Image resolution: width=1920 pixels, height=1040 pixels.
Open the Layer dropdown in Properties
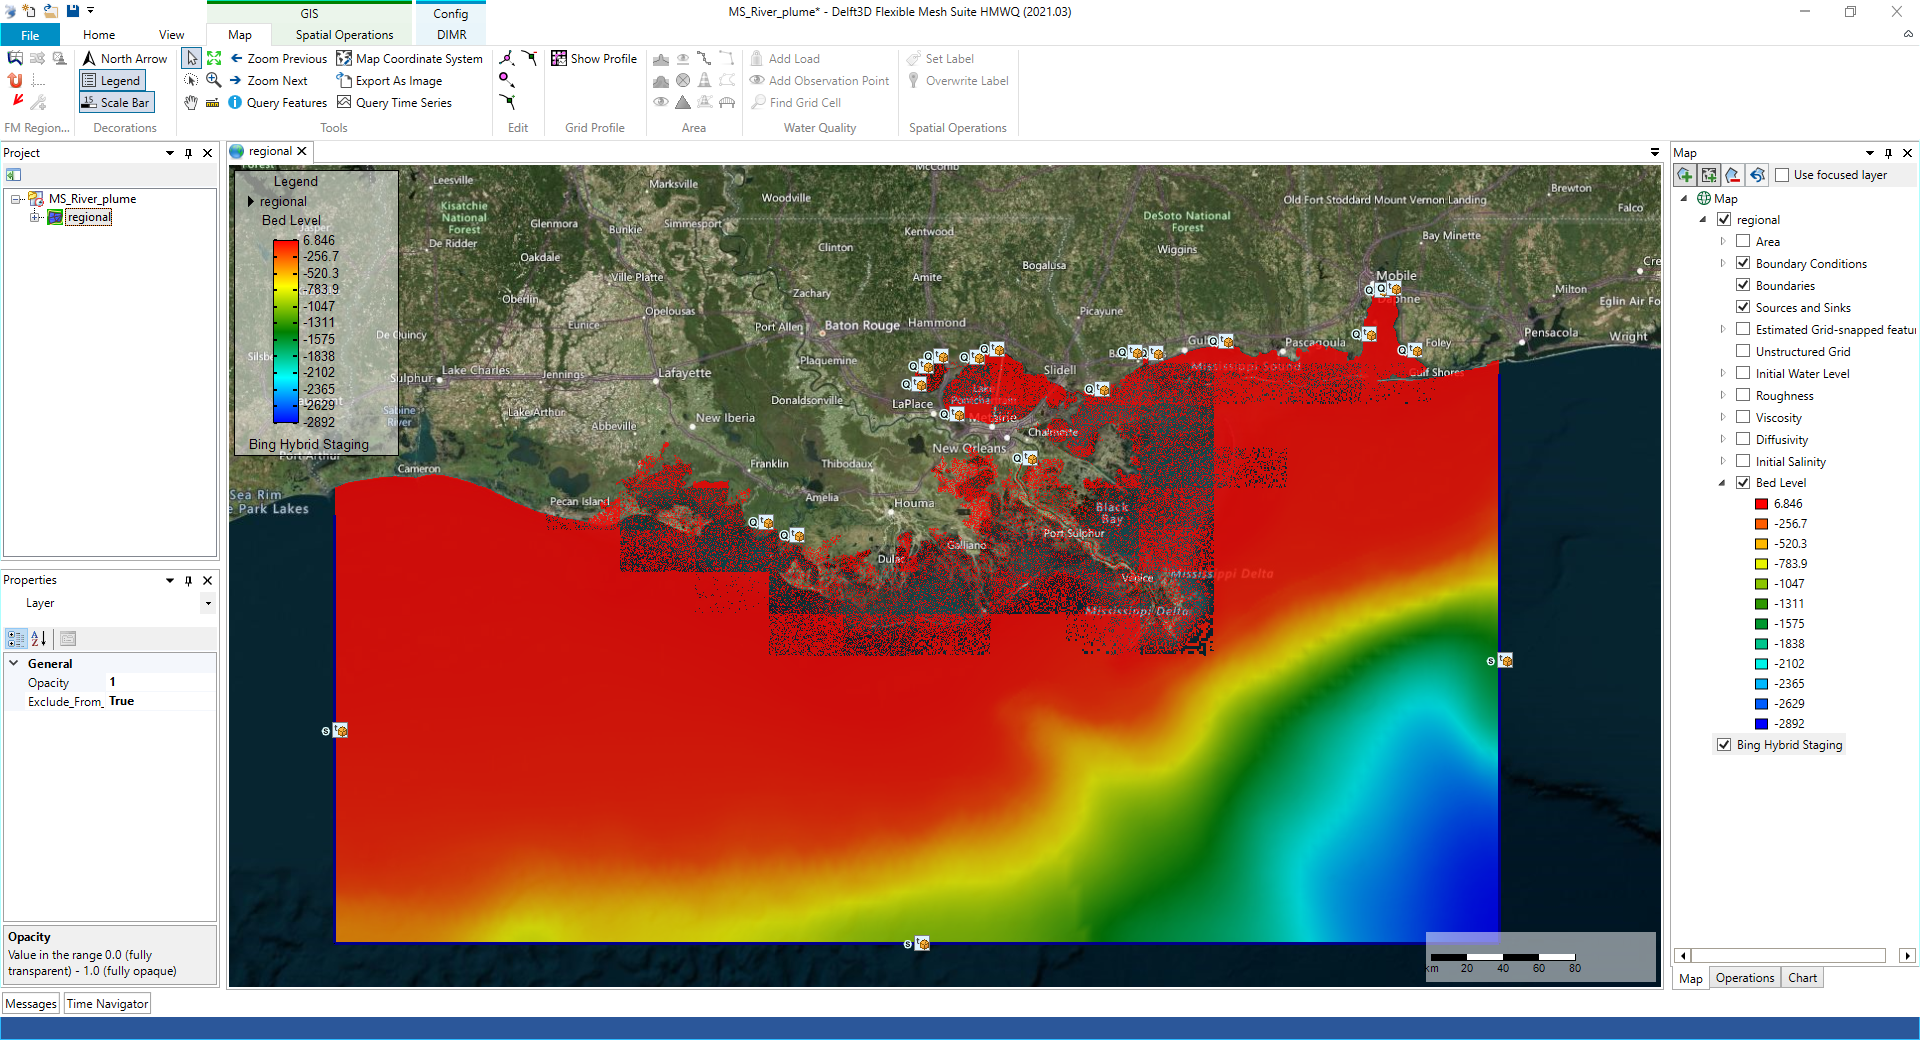(208, 604)
